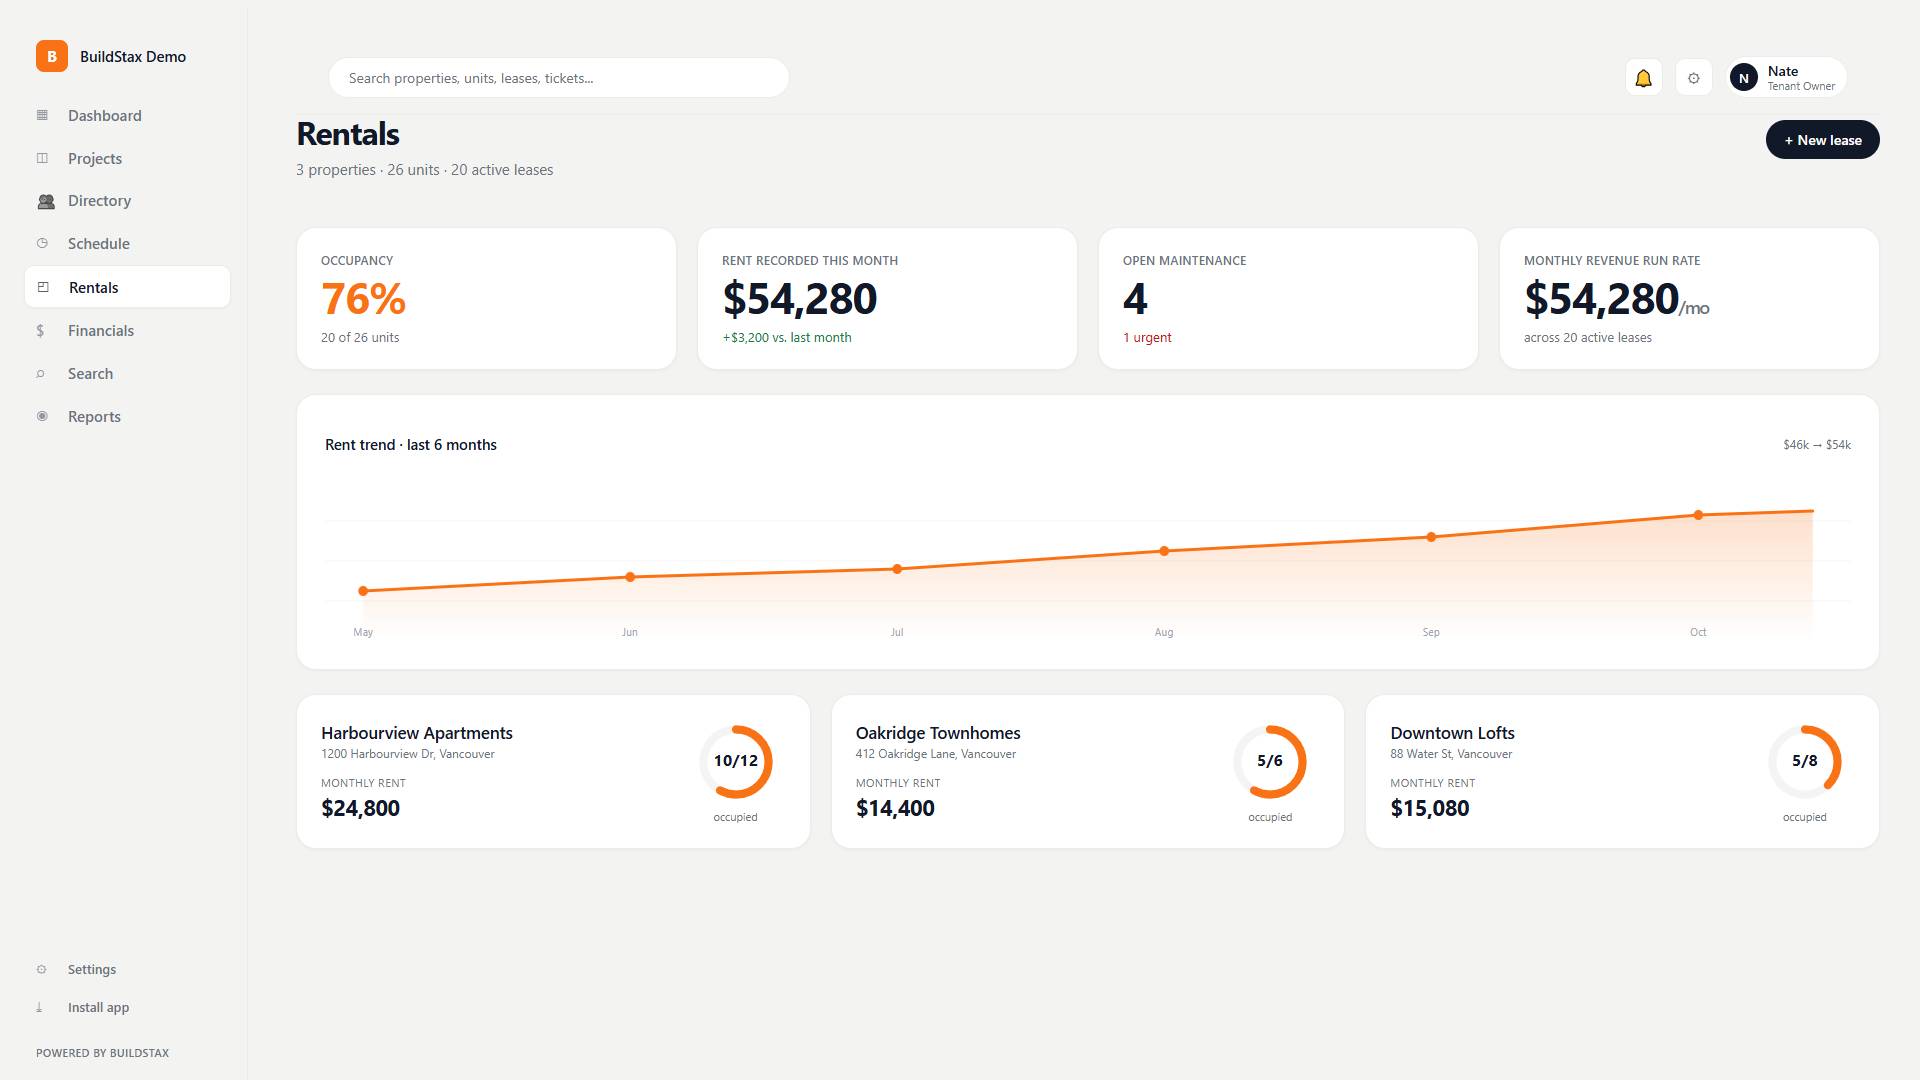Image resolution: width=1920 pixels, height=1080 pixels.
Task: Click the Oct data point on rent chart
Action: pos(1698,515)
